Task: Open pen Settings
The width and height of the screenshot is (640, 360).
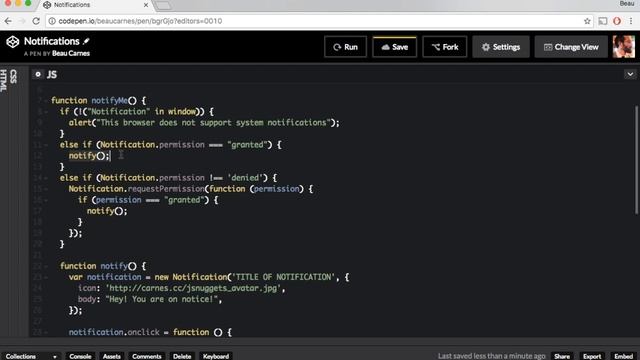Action: pos(500,47)
